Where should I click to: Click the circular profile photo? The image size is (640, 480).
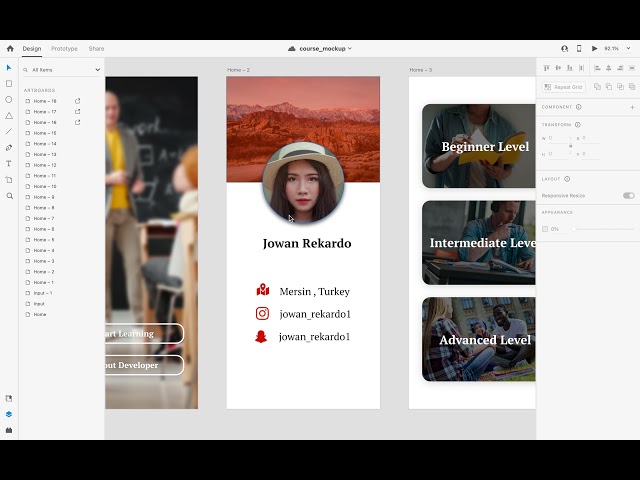(x=303, y=182)
